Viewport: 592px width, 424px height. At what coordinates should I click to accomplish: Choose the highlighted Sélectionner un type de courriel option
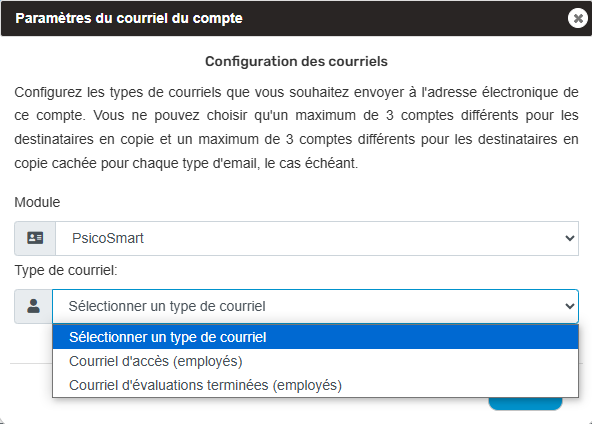[315, 337]
